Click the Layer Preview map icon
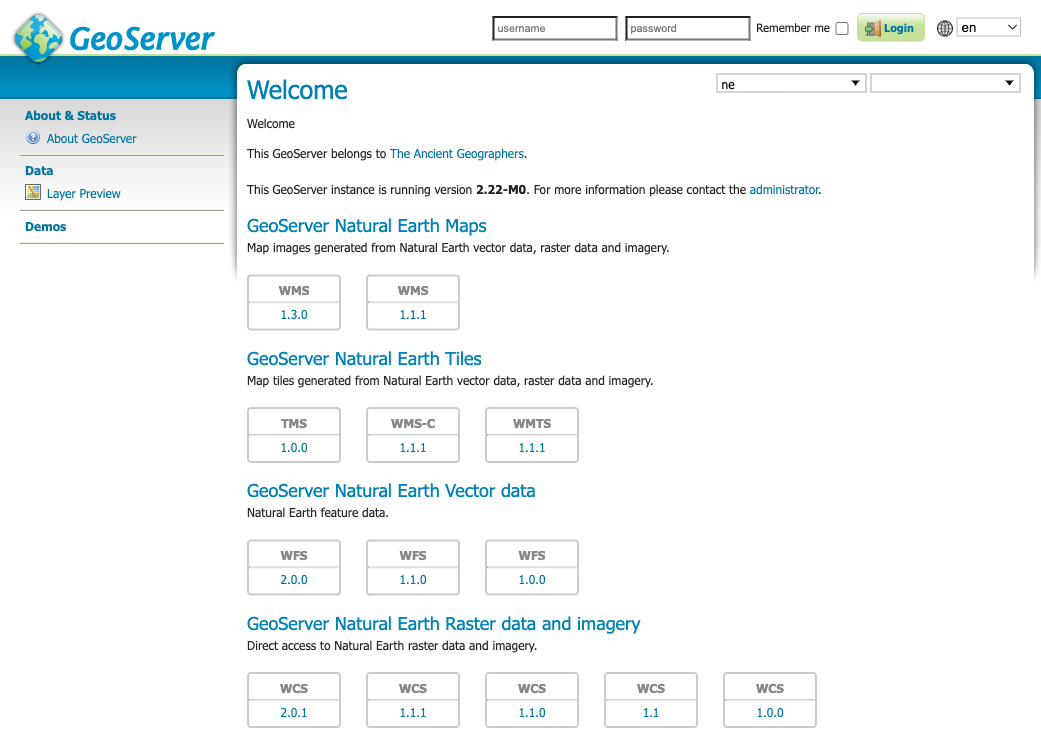1041x738 pixels. point(33,192)
